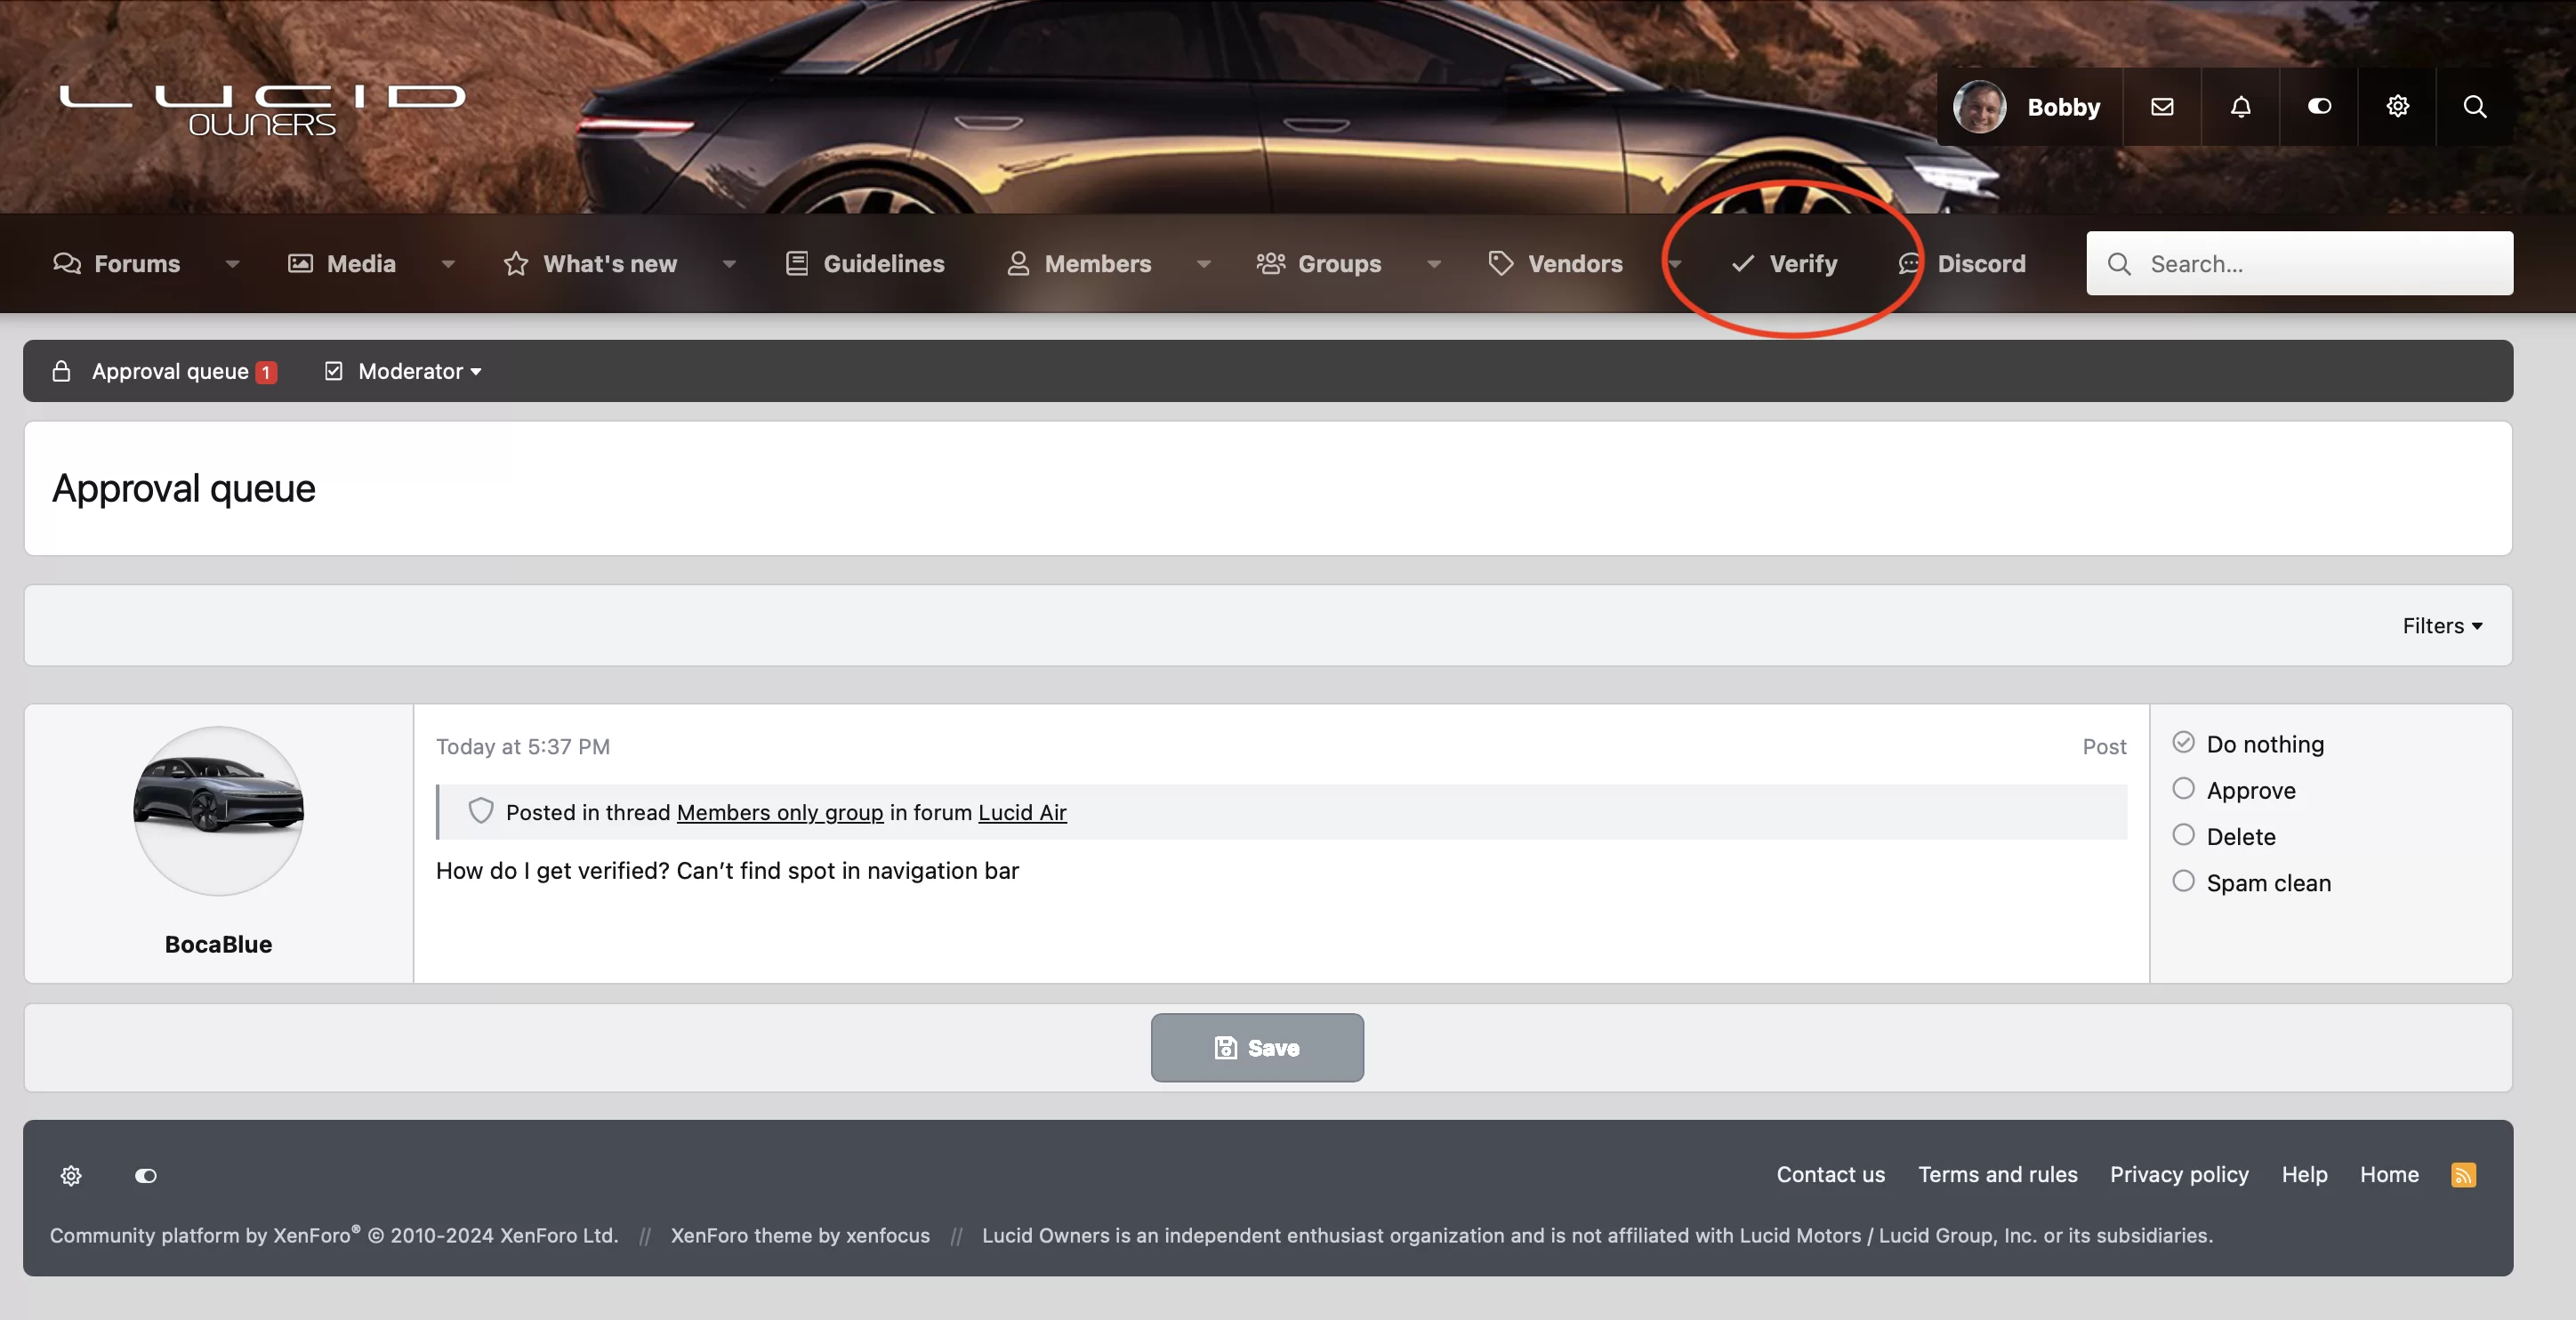Click the orange RSS feed icon
The image size is (2576, 1320).
click(2463, 1174)
